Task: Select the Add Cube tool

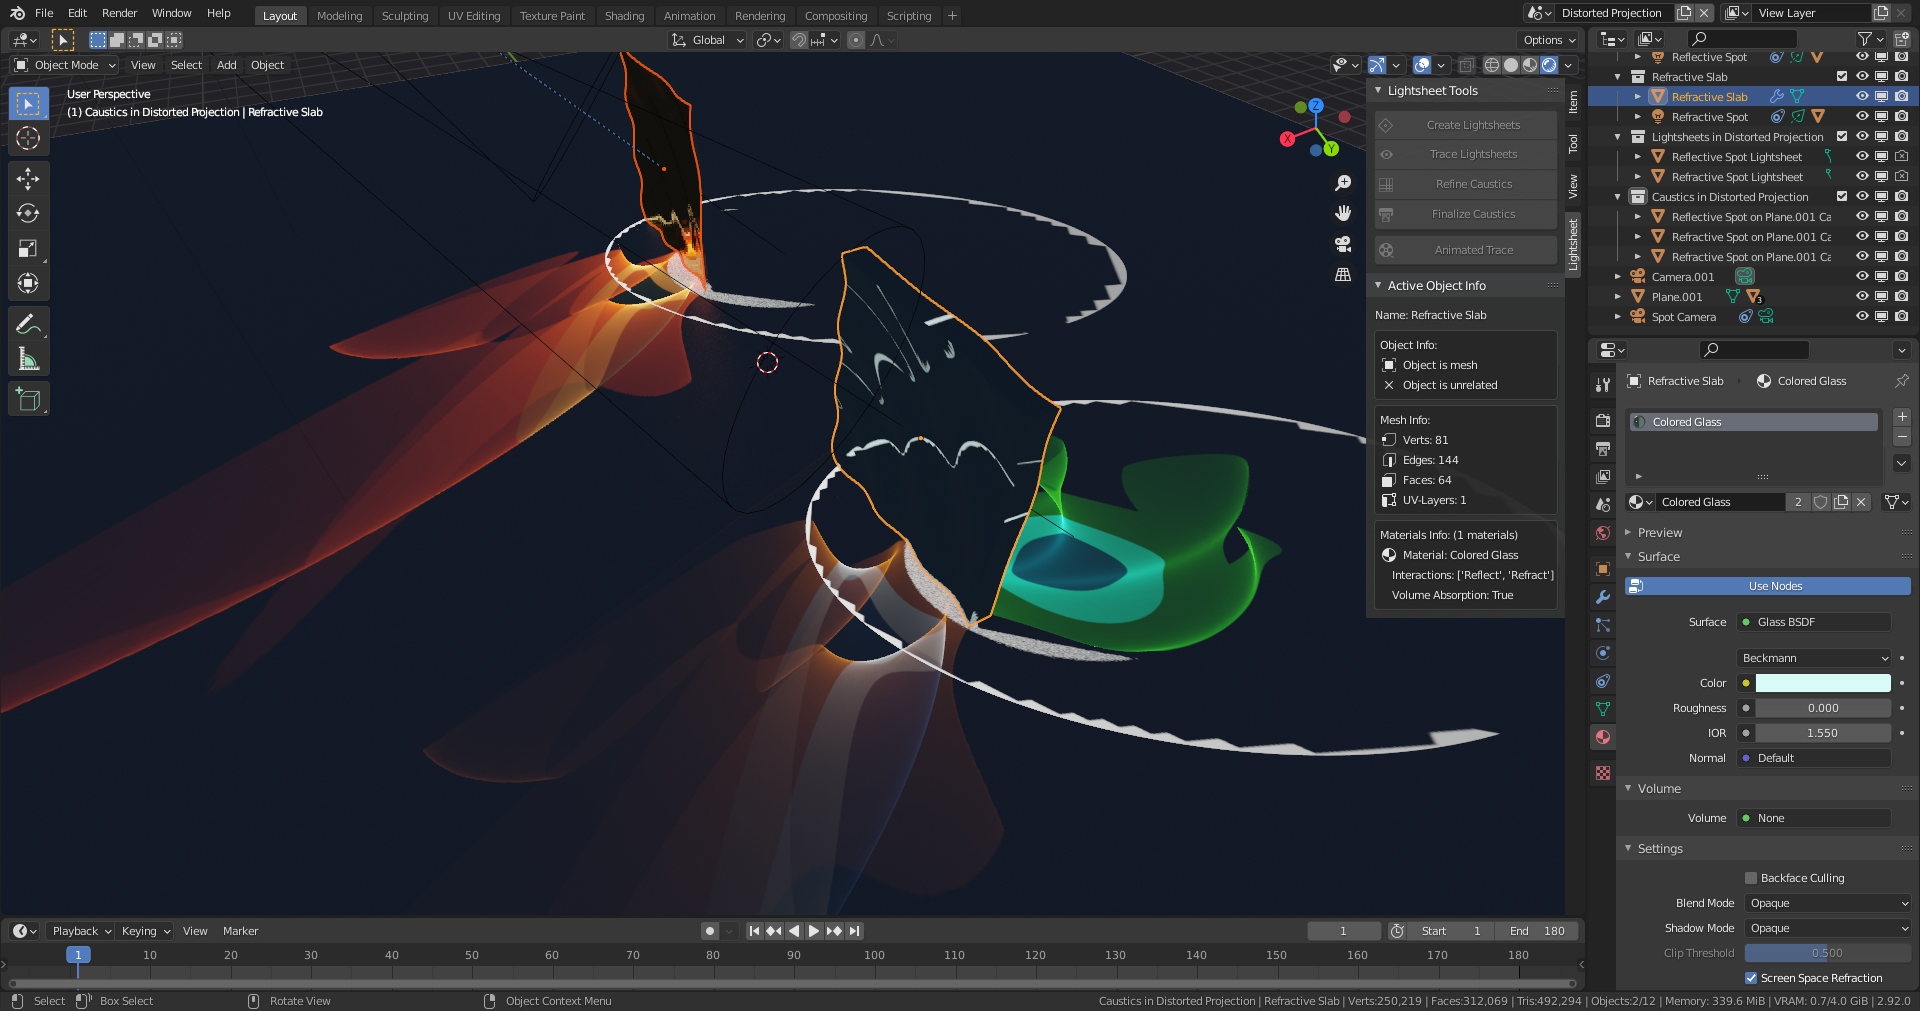Action: point(28,399)
